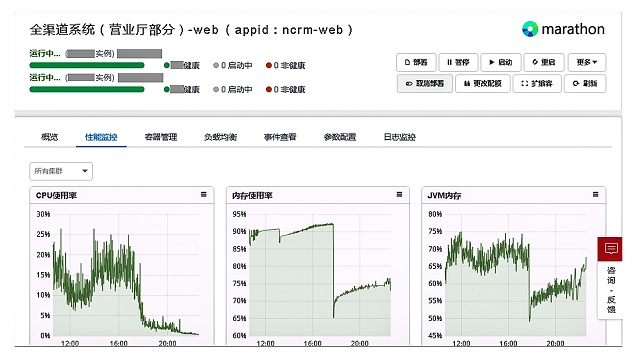The image size is (640, 360).
Task: Open the 所有集群 cluster dropdown
Action: (61, 171)
